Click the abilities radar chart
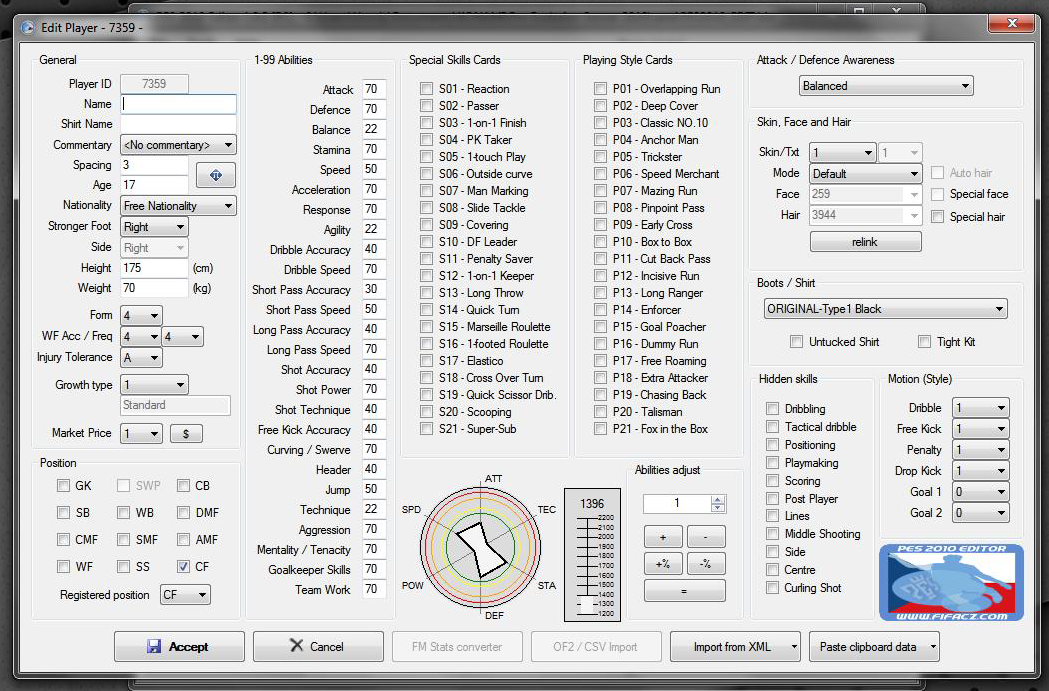 pos(480,546)
